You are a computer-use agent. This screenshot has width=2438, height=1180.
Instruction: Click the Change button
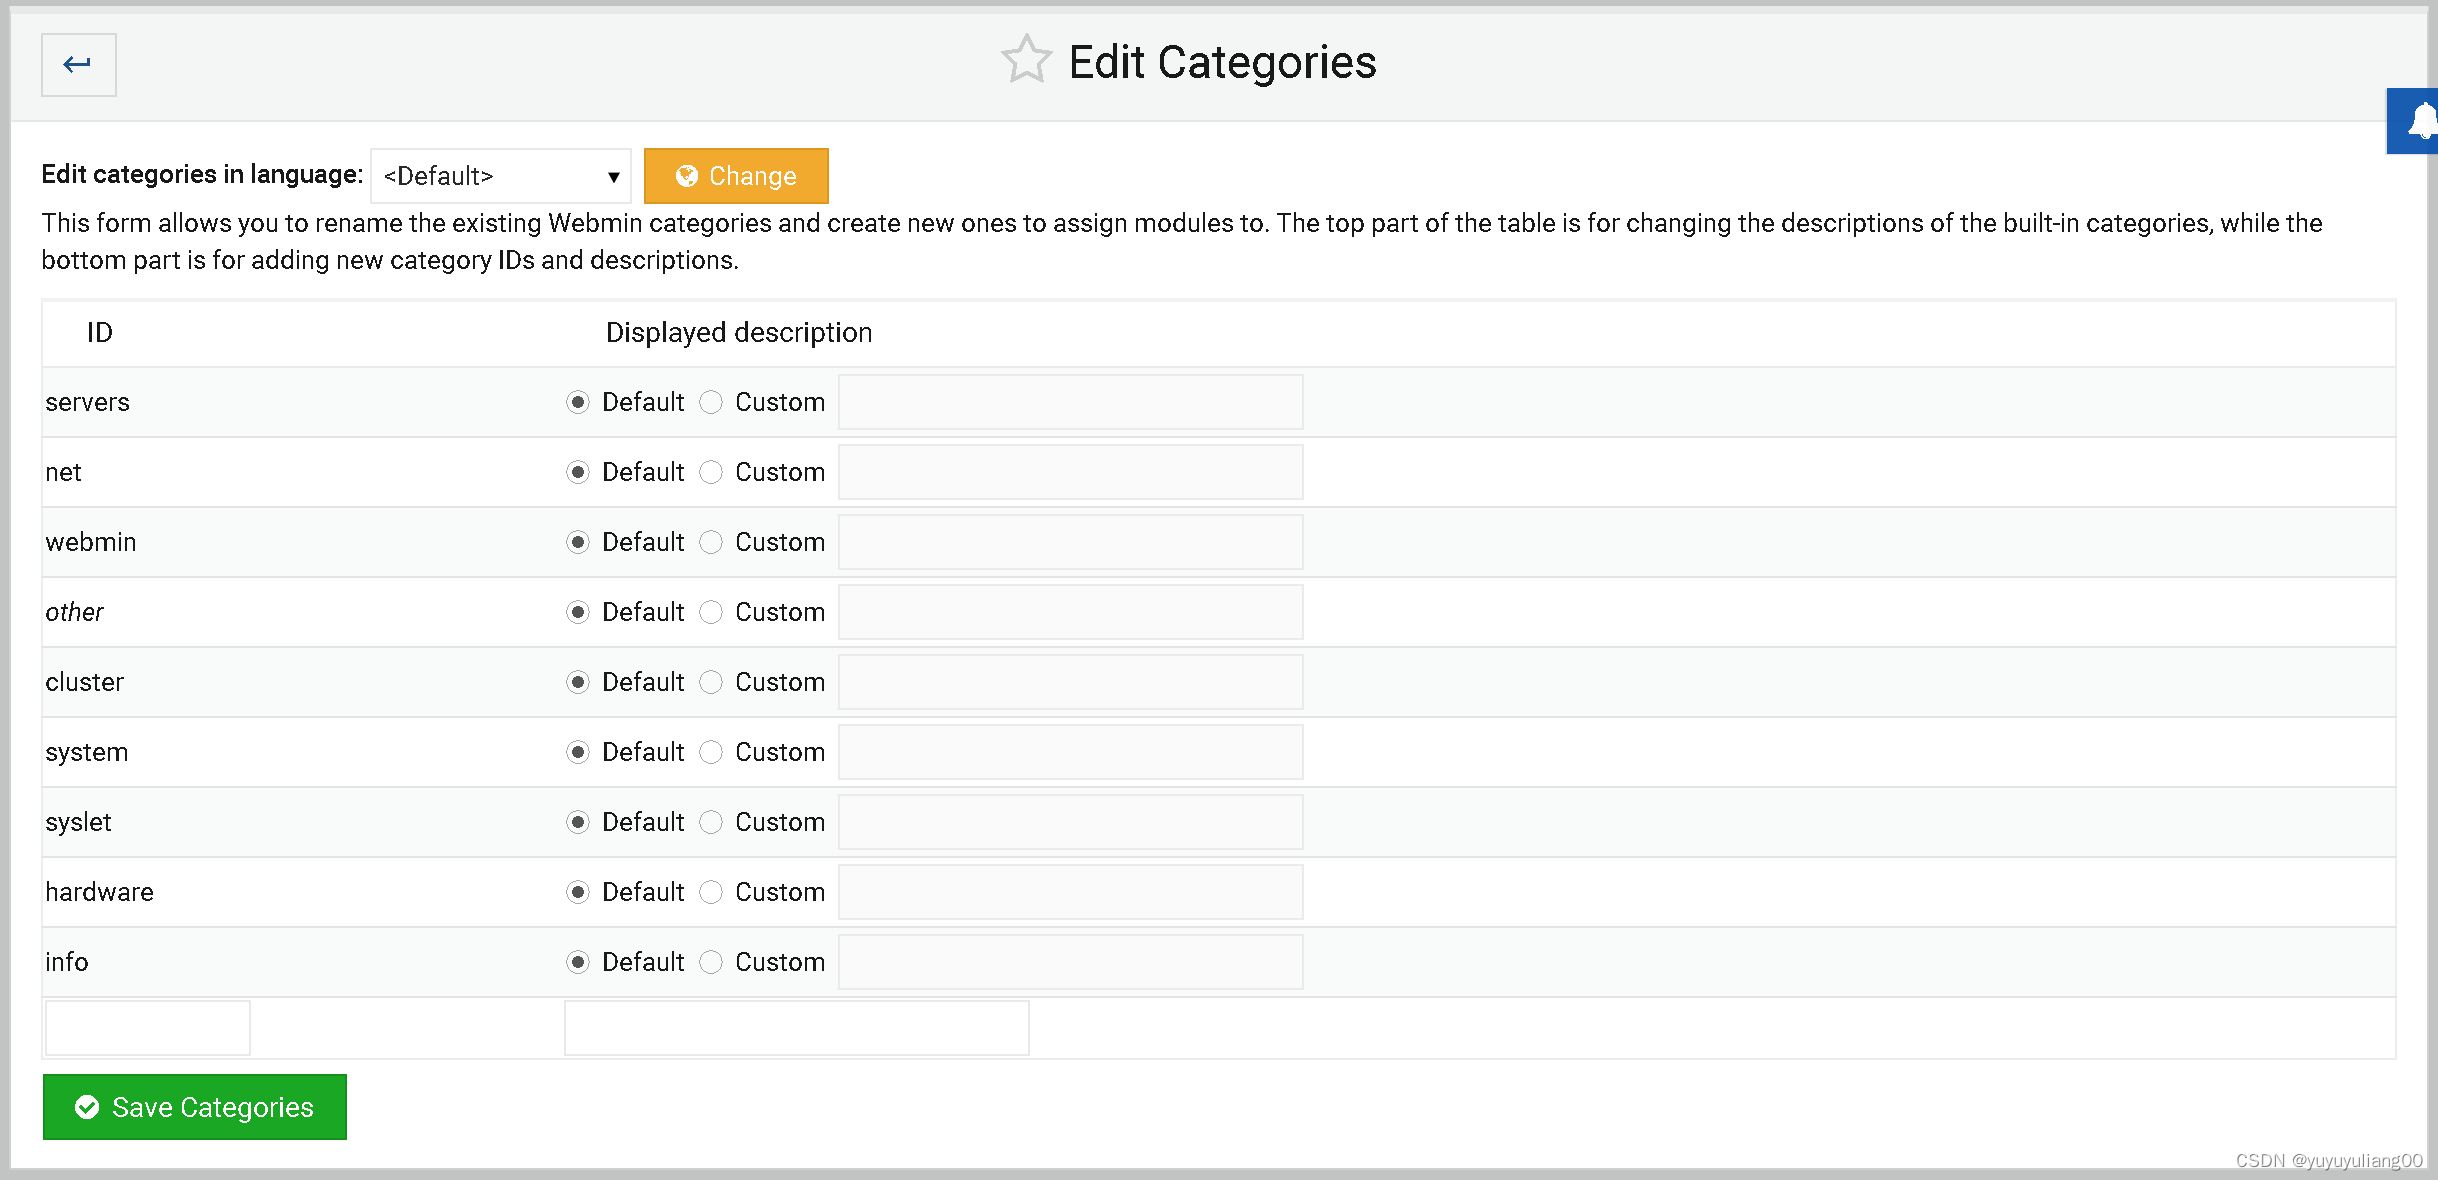(x=736, y=176)
